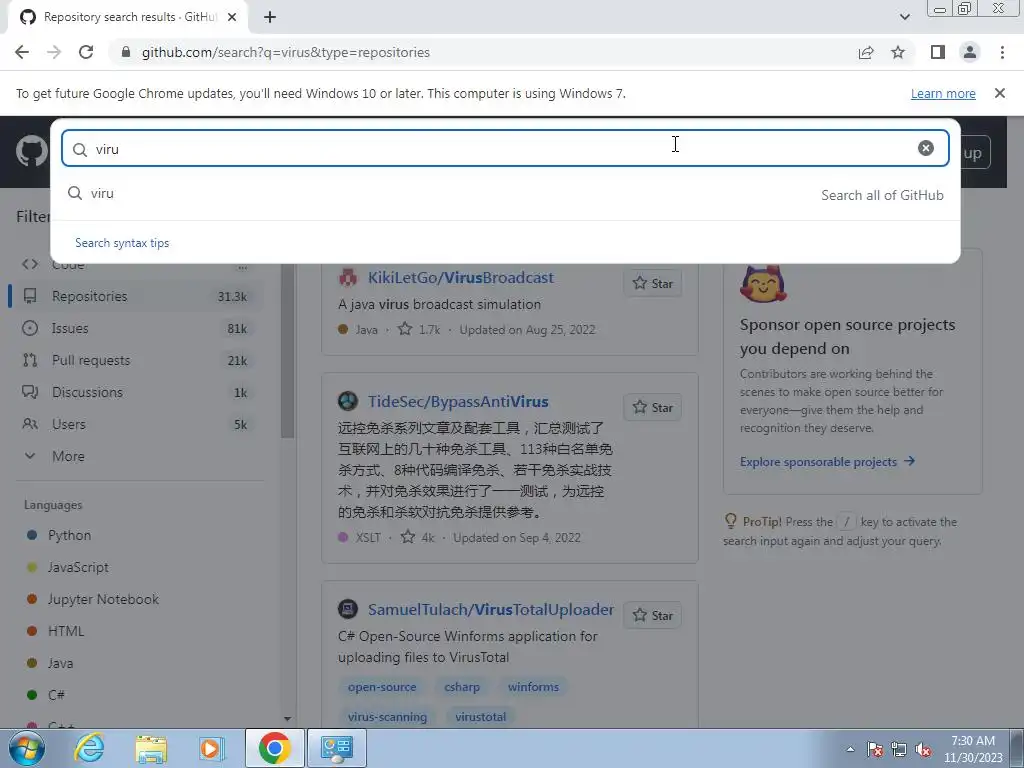This screenshot has height=768, width=1024.
Task: Filter results by Python language
Action: [69, 536]
